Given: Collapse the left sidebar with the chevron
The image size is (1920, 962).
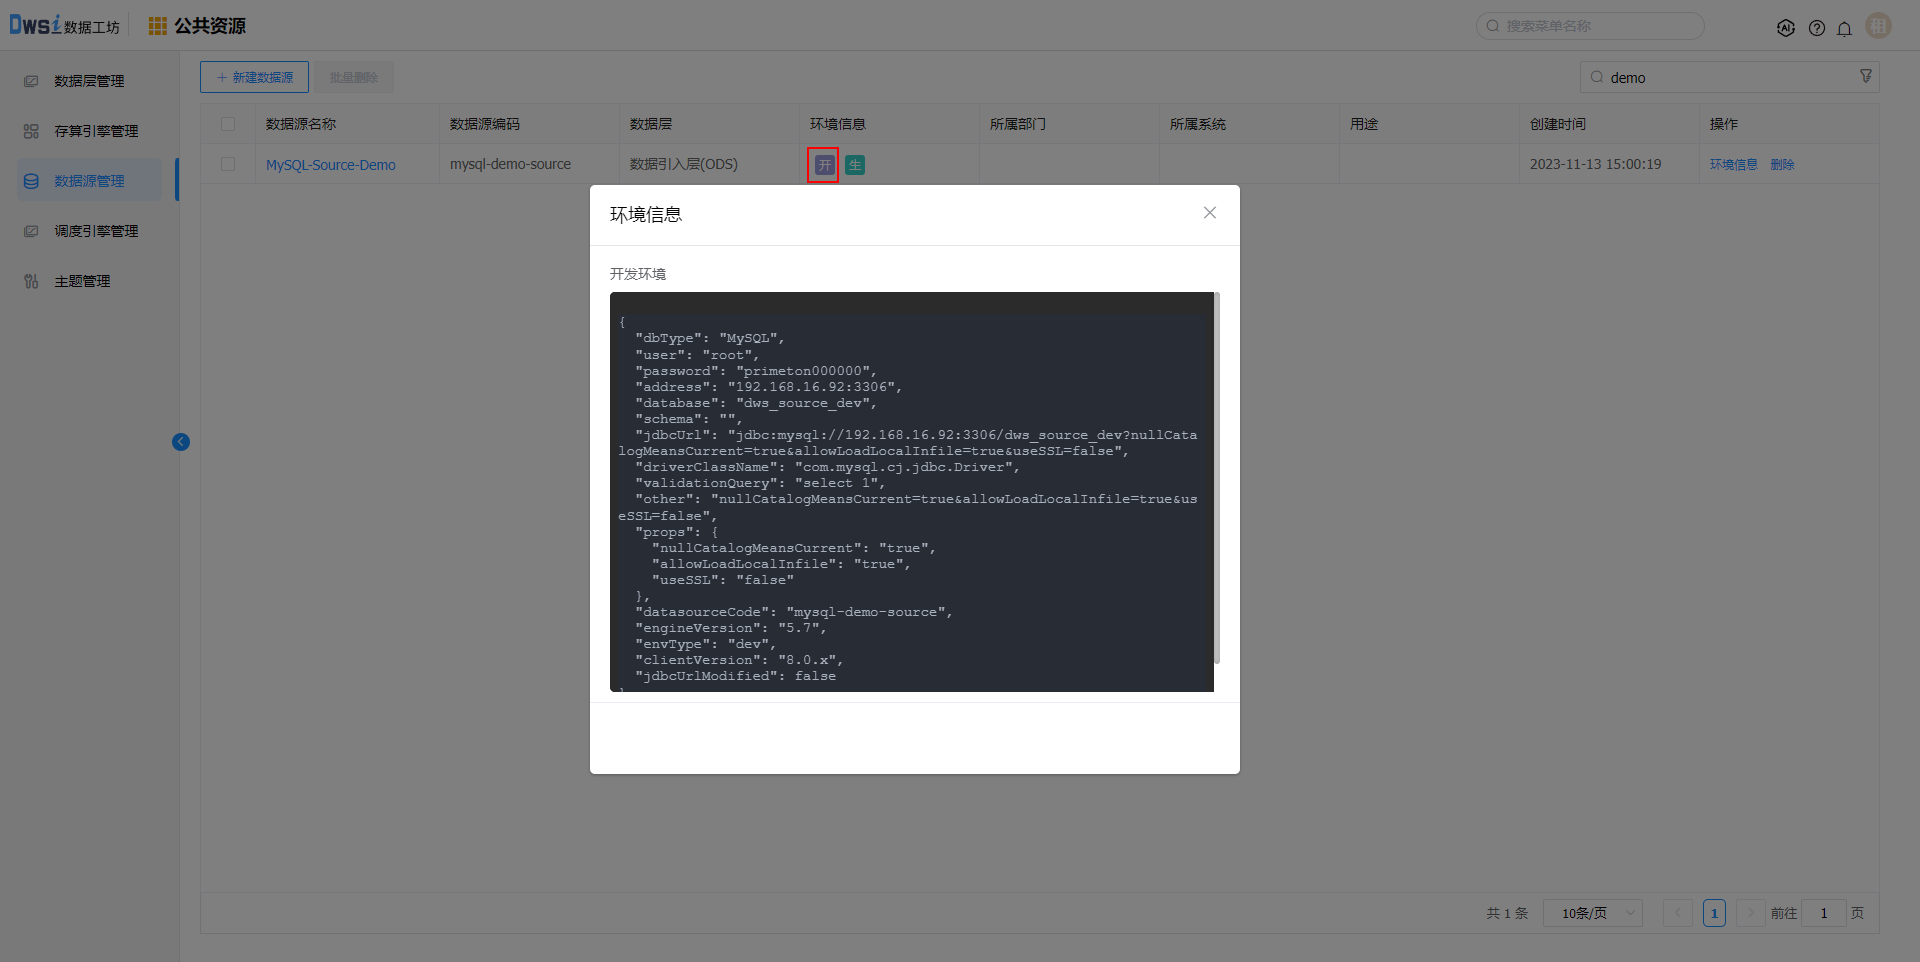Looking at the screenshot, I should [181, 441].
